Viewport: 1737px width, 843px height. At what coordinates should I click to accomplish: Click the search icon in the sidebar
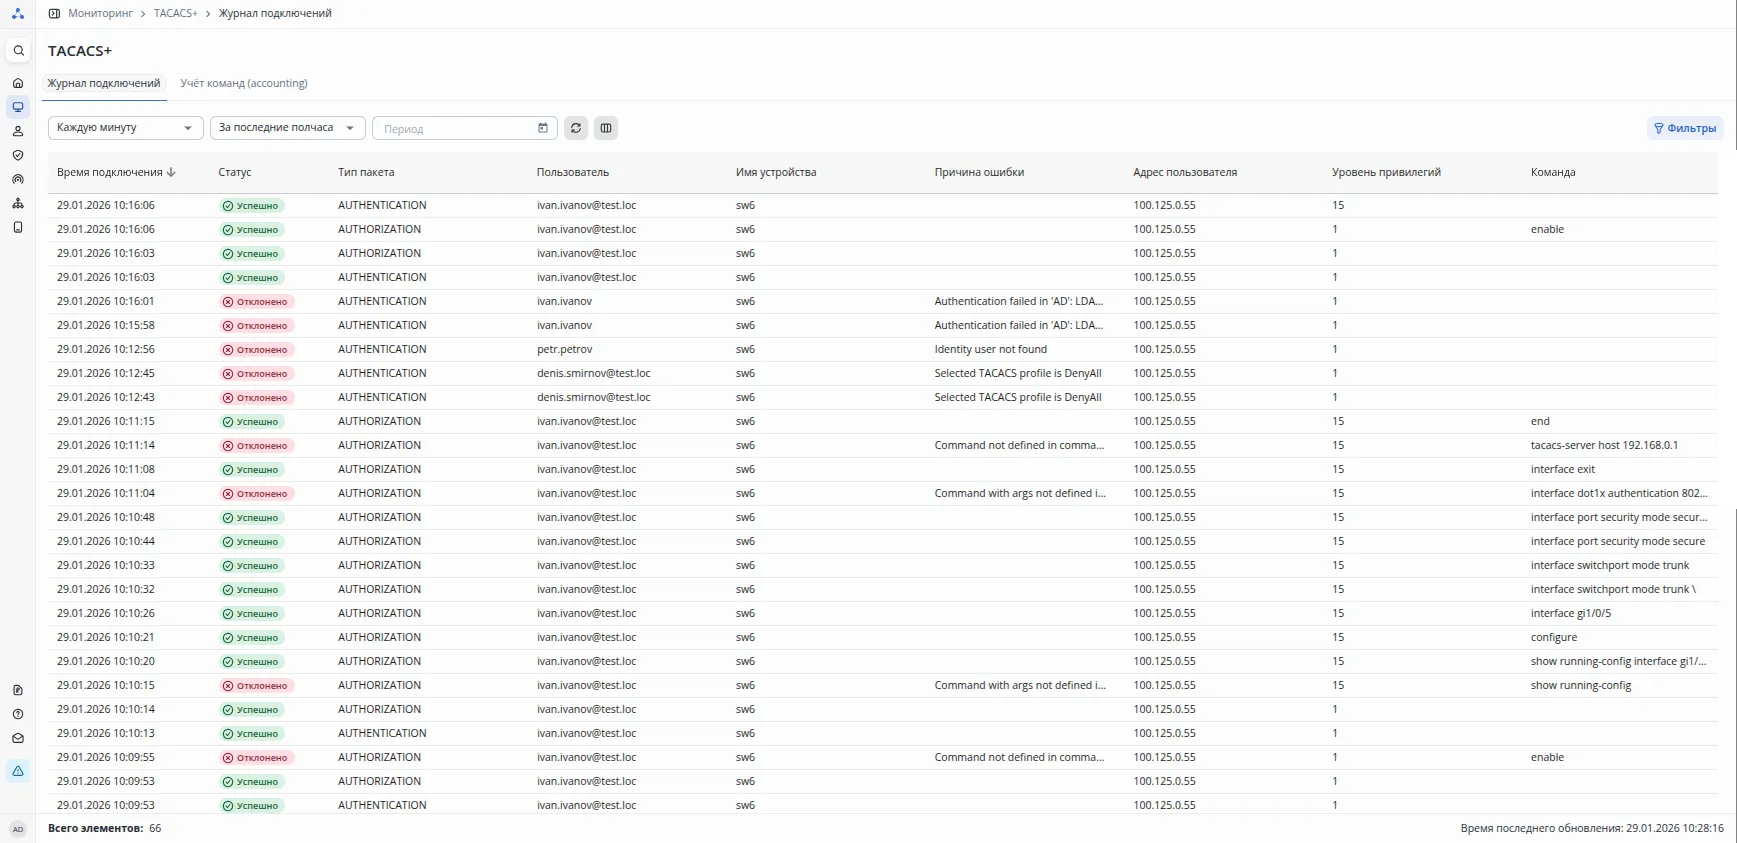[18, 51]
